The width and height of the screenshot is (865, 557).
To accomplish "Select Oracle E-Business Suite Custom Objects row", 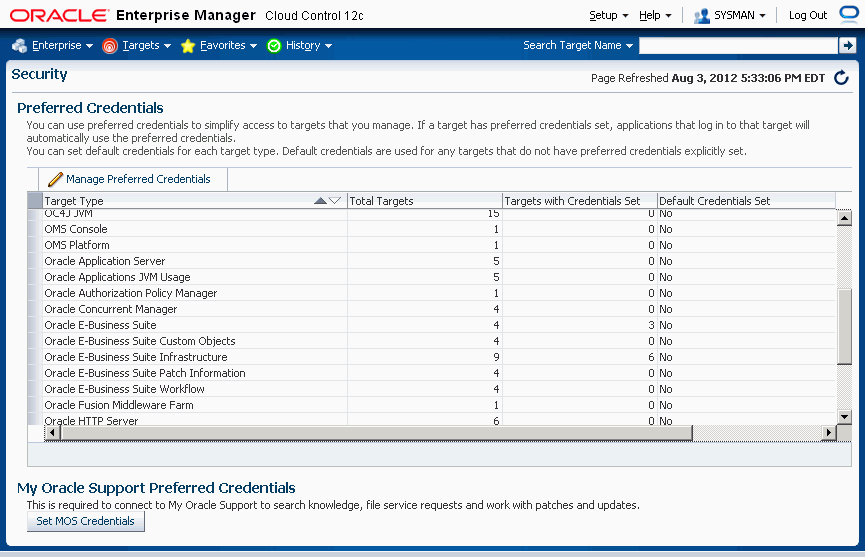I will [x=431, y=341].
